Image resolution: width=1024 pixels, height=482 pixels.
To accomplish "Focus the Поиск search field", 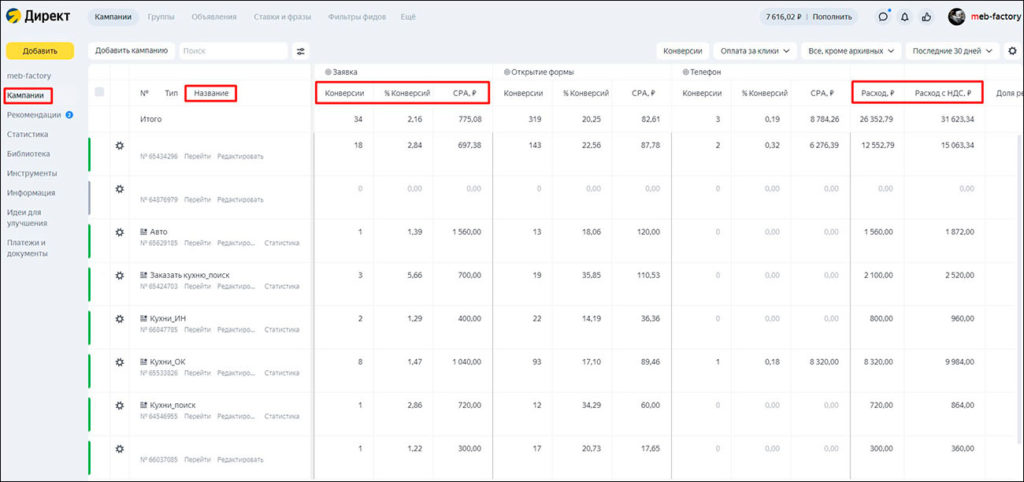I will (233, 51).
